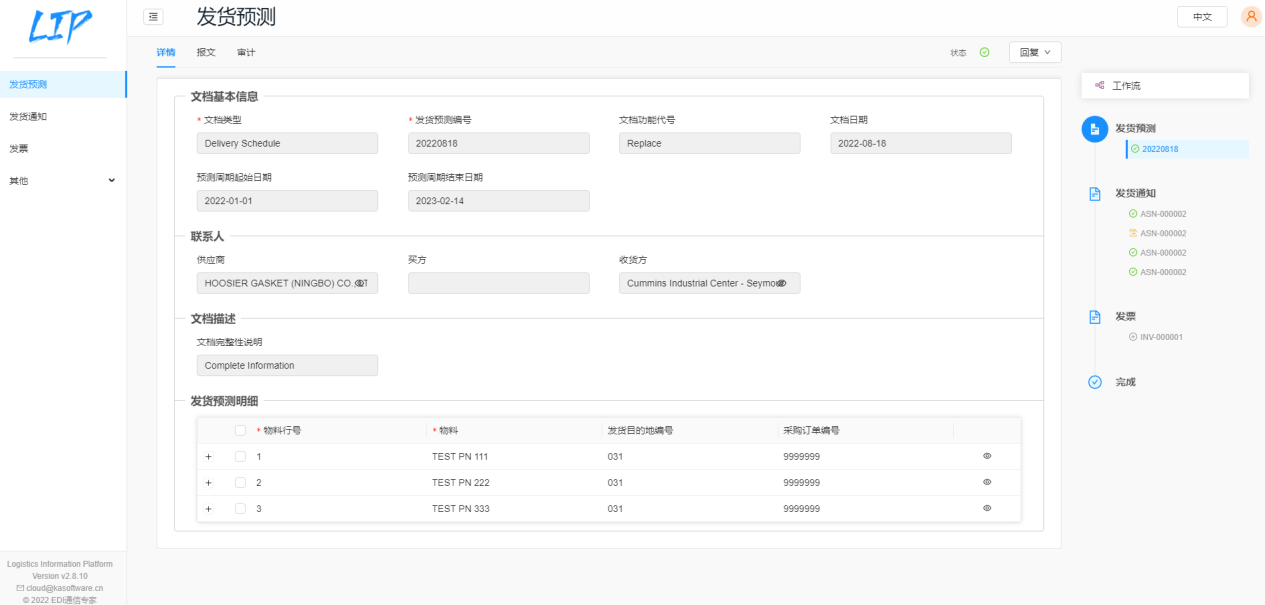
Task: Open the 回复 dropdown
Action: point(1034,52)
